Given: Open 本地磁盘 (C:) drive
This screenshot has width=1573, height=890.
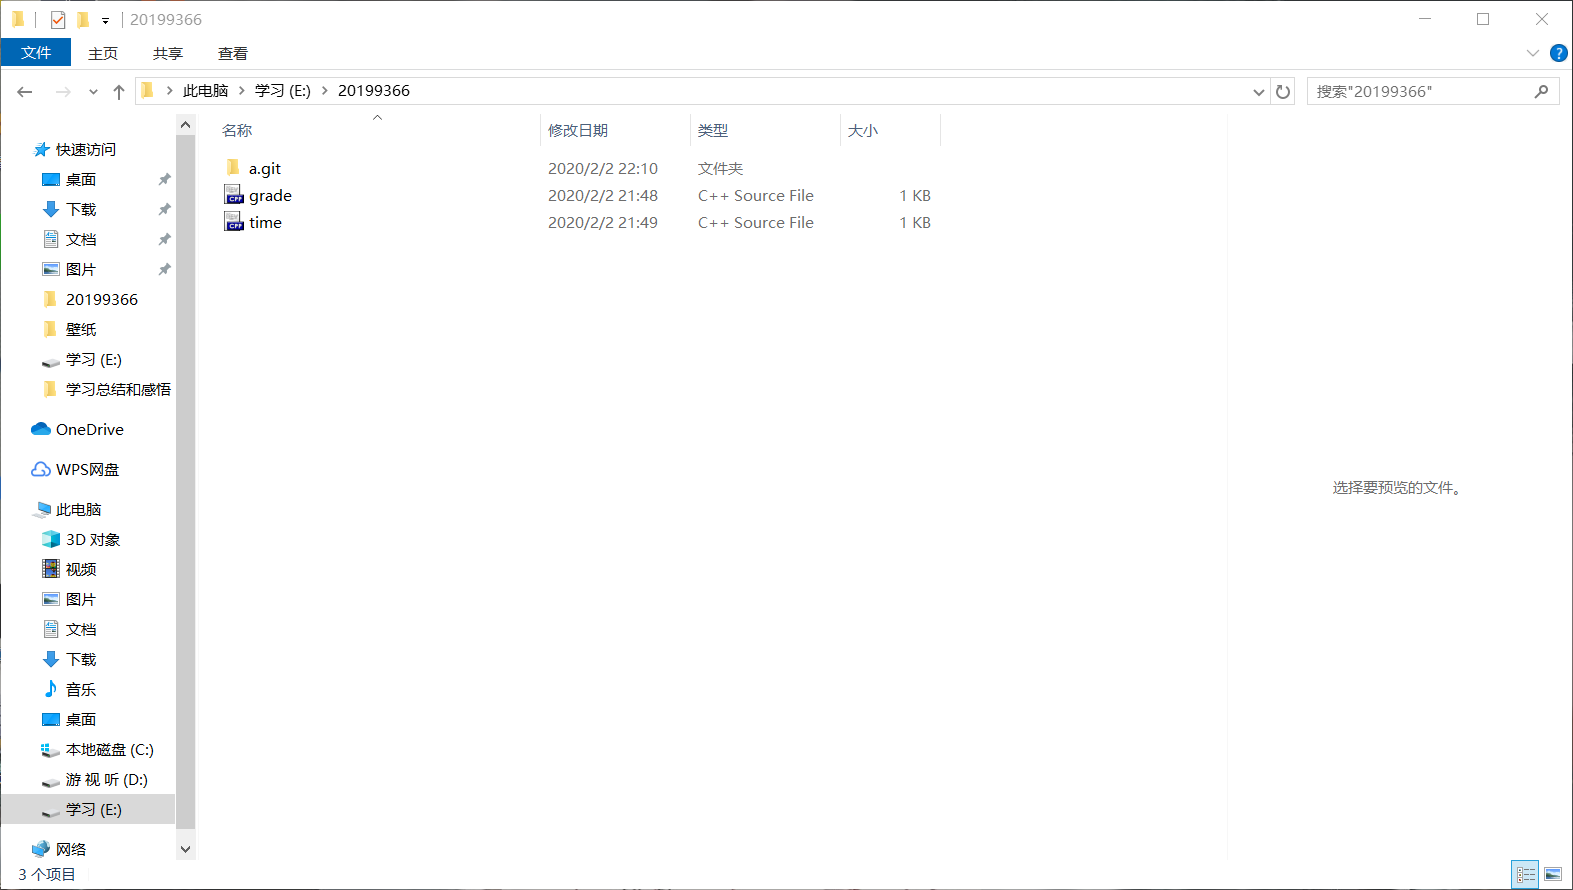Looking at the screenshot, I should (110, 750).
